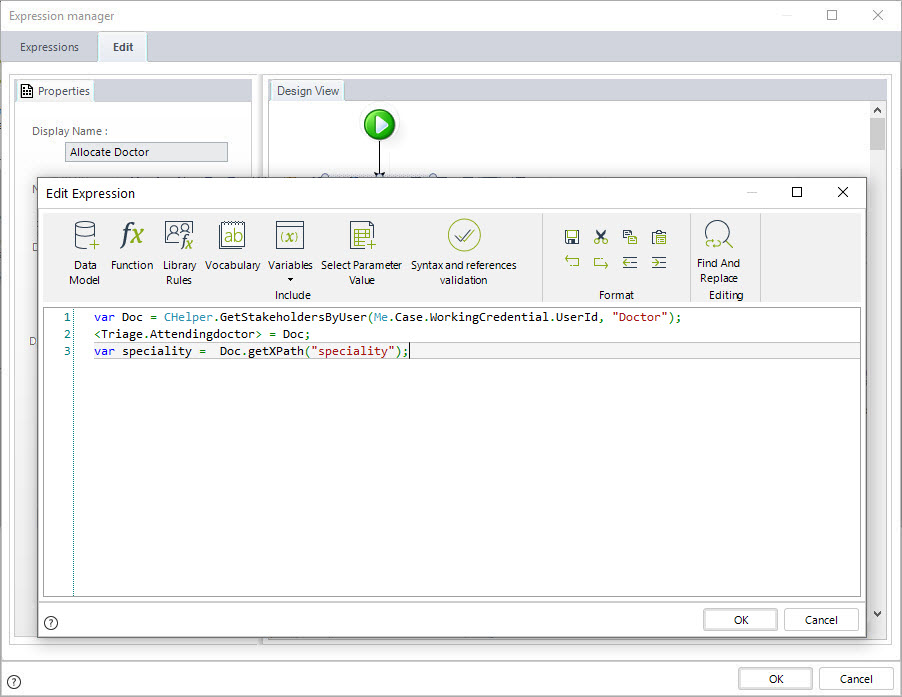Switch to the Expressions tab
Viewport: 902px width, 697px height.
click(49, 47)
